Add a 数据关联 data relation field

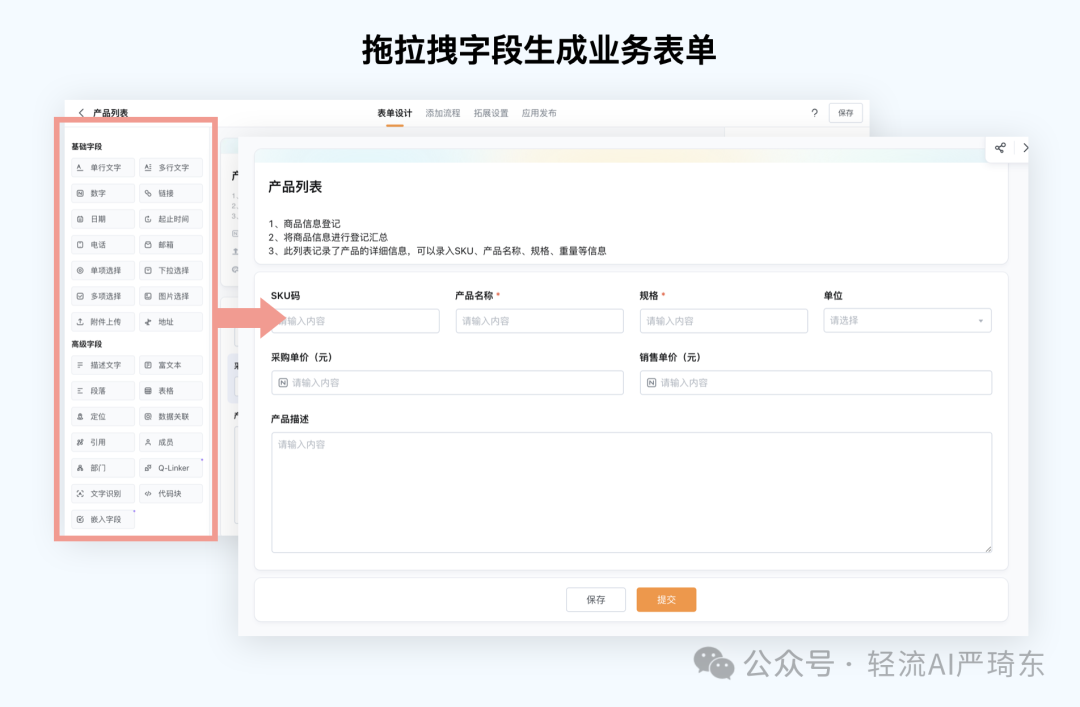point(170,415)
